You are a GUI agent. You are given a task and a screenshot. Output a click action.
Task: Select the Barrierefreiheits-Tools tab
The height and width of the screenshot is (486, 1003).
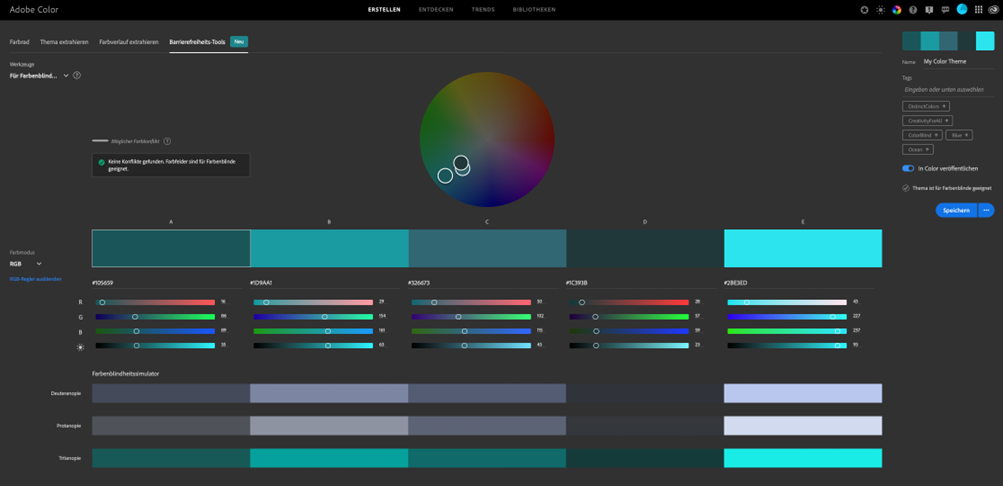[x=197, y=42]
